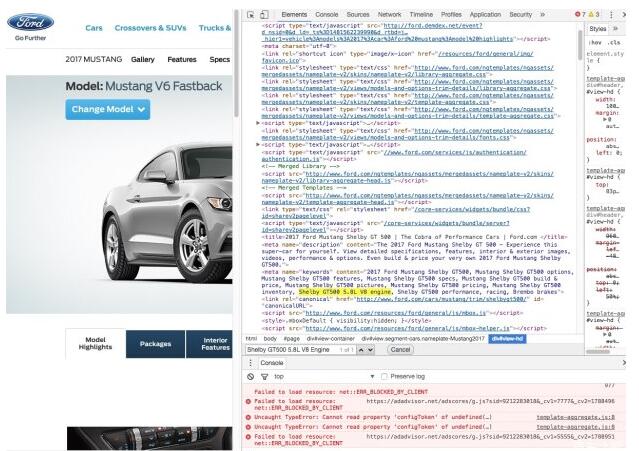Image resolution: width=639 pixels, height=451 pixels.
Task: Click the Elements panel vertical scrollbar
Action: [x=580, y=45]
